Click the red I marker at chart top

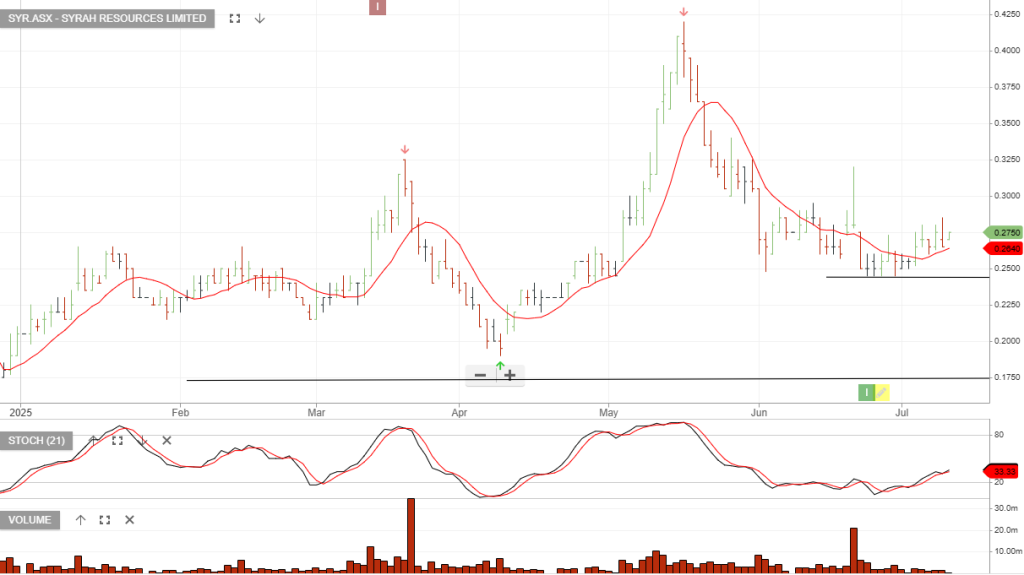[x=377, y=7]
